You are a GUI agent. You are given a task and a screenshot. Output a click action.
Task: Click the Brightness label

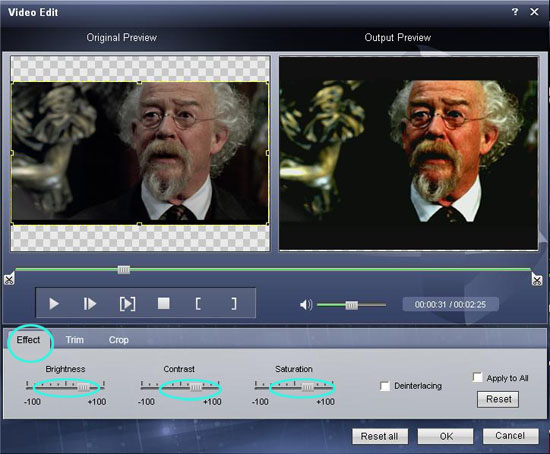pyautogui.click(x=65, y=369)
